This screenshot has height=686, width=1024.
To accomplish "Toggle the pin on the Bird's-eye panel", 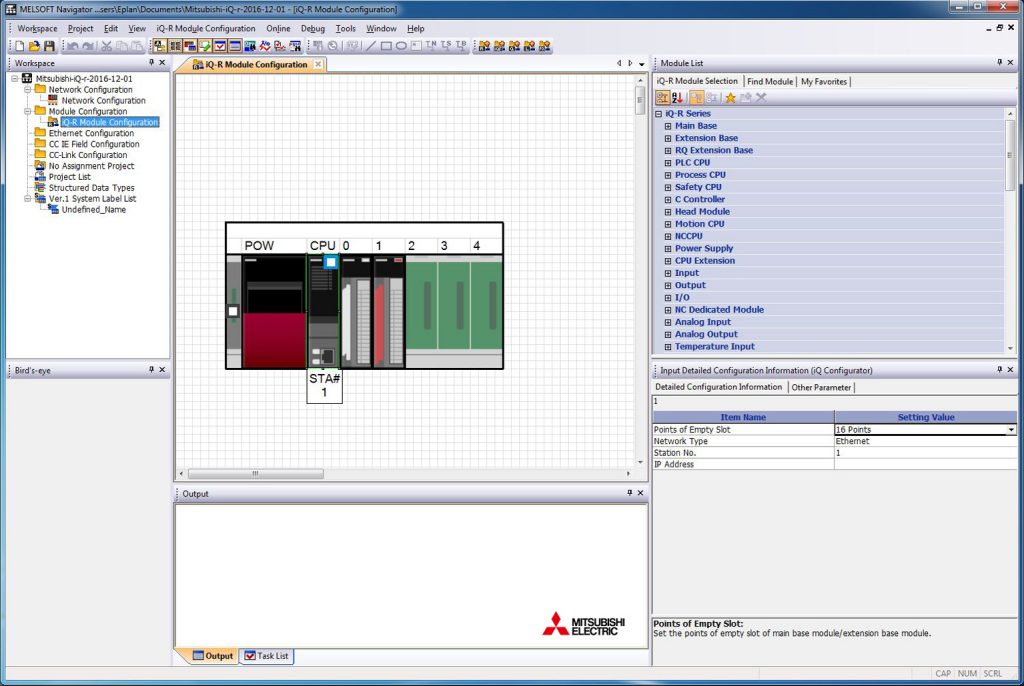I will pyautogui.click(x=151, y=370).
